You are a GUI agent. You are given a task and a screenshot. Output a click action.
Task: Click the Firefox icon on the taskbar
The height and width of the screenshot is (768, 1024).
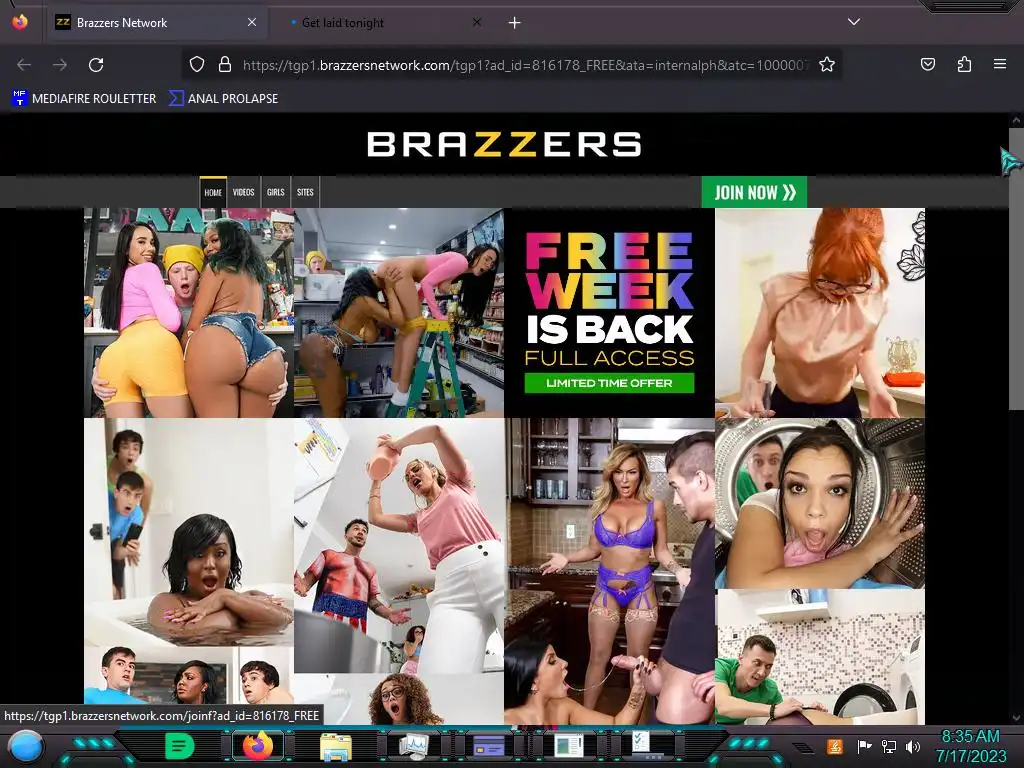pyautogui.click(x=257, y=746)
